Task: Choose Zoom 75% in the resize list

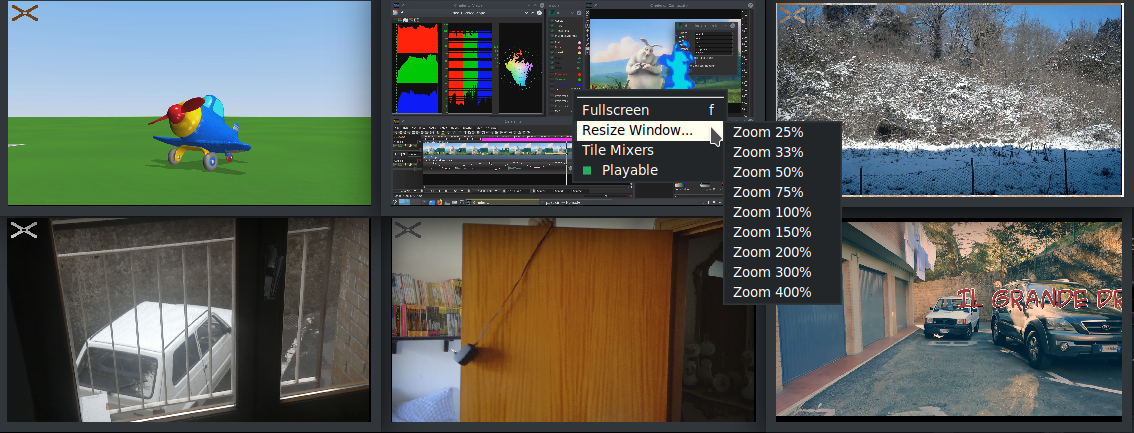Action: pos(767,192)
